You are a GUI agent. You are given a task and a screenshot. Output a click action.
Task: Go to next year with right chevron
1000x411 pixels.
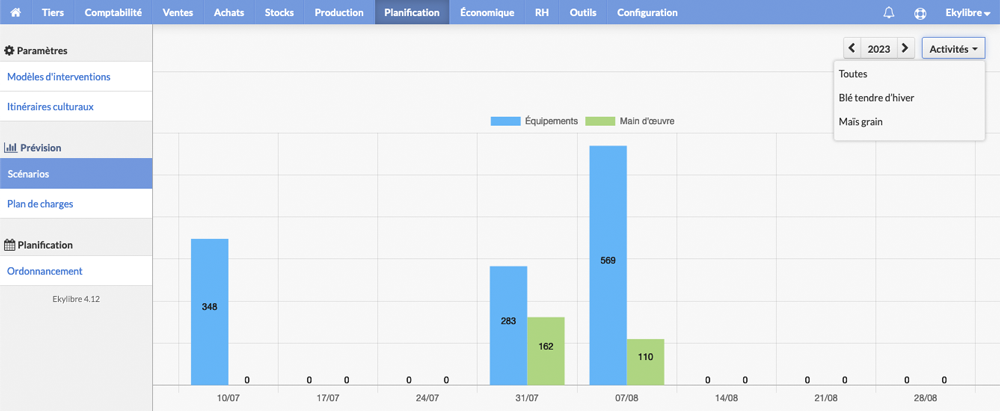pyautogui.click(x=906, y=49)
